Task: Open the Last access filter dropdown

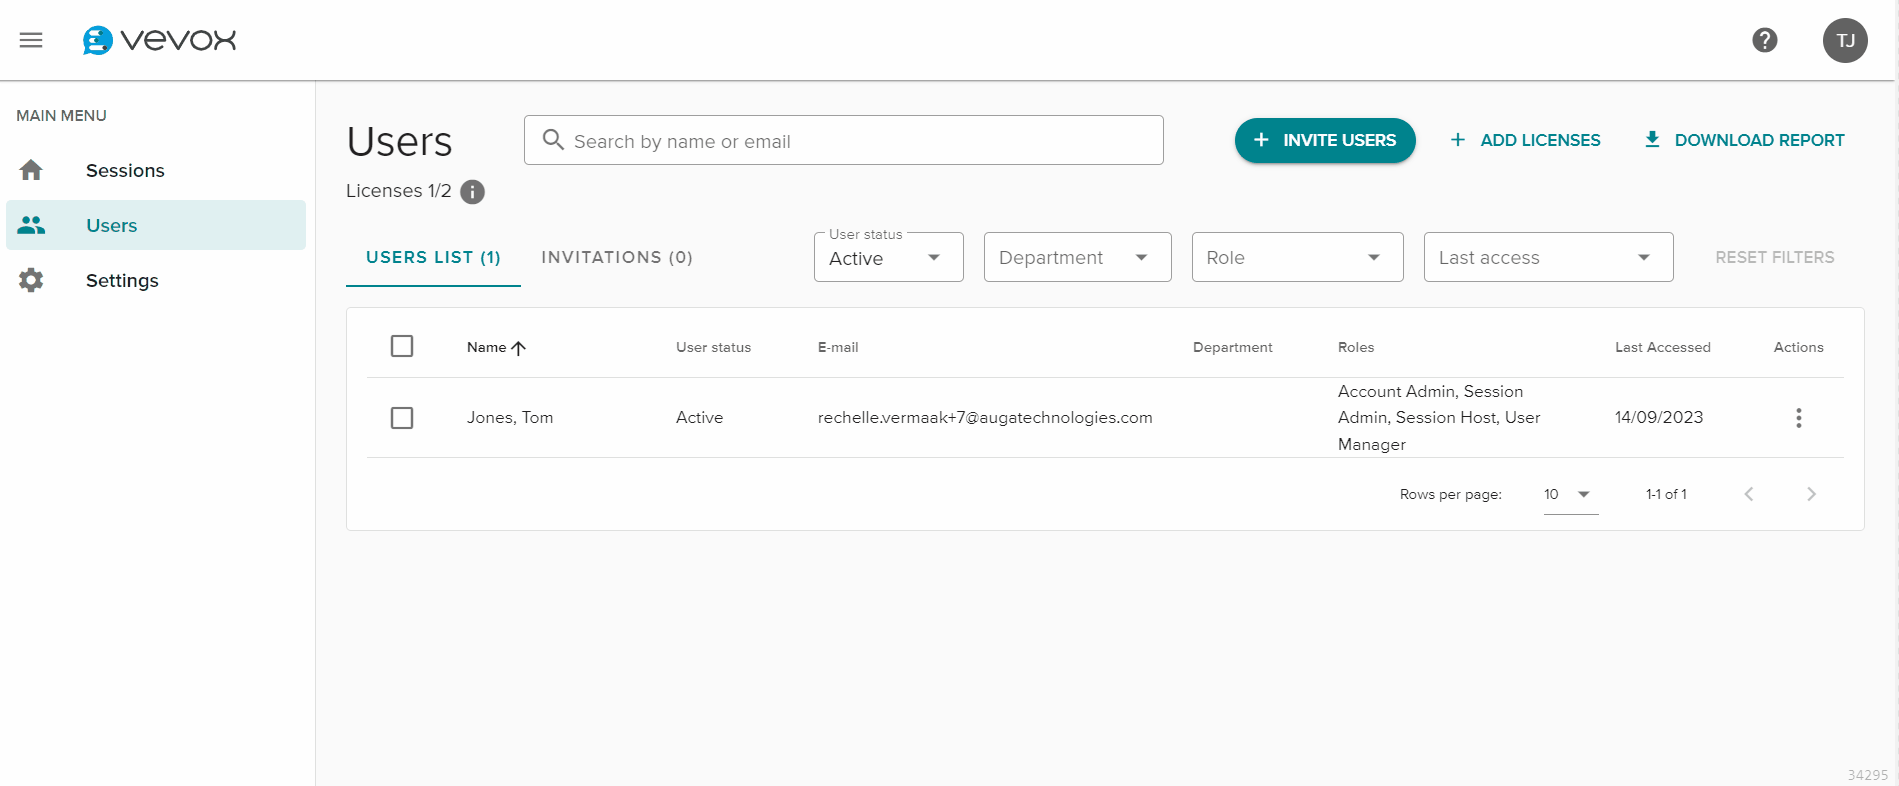Action: coord(1548,258)
